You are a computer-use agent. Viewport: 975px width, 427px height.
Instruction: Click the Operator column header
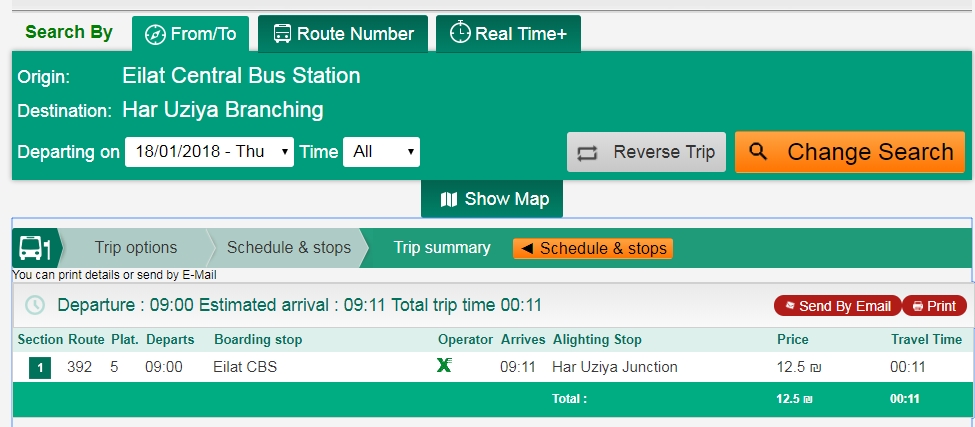click(465, 339)
